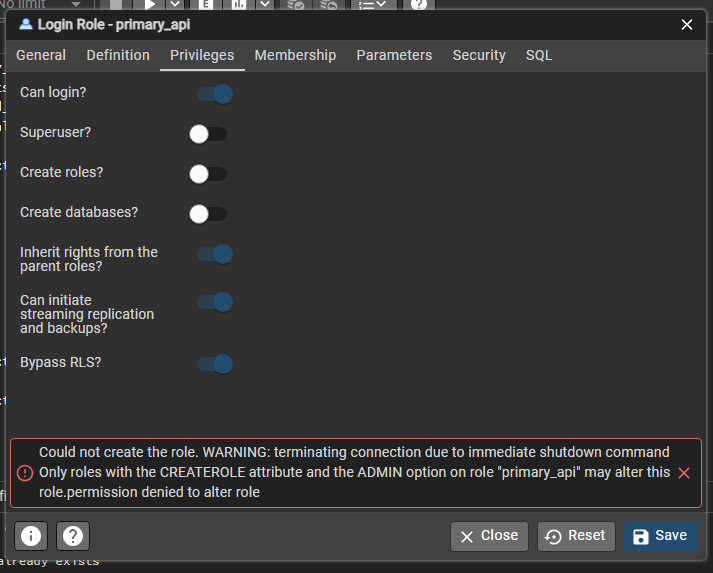This screenshot has width=713, height=573.
Task: Switch to the Definition tab
Action: click(x=118, y=55)
